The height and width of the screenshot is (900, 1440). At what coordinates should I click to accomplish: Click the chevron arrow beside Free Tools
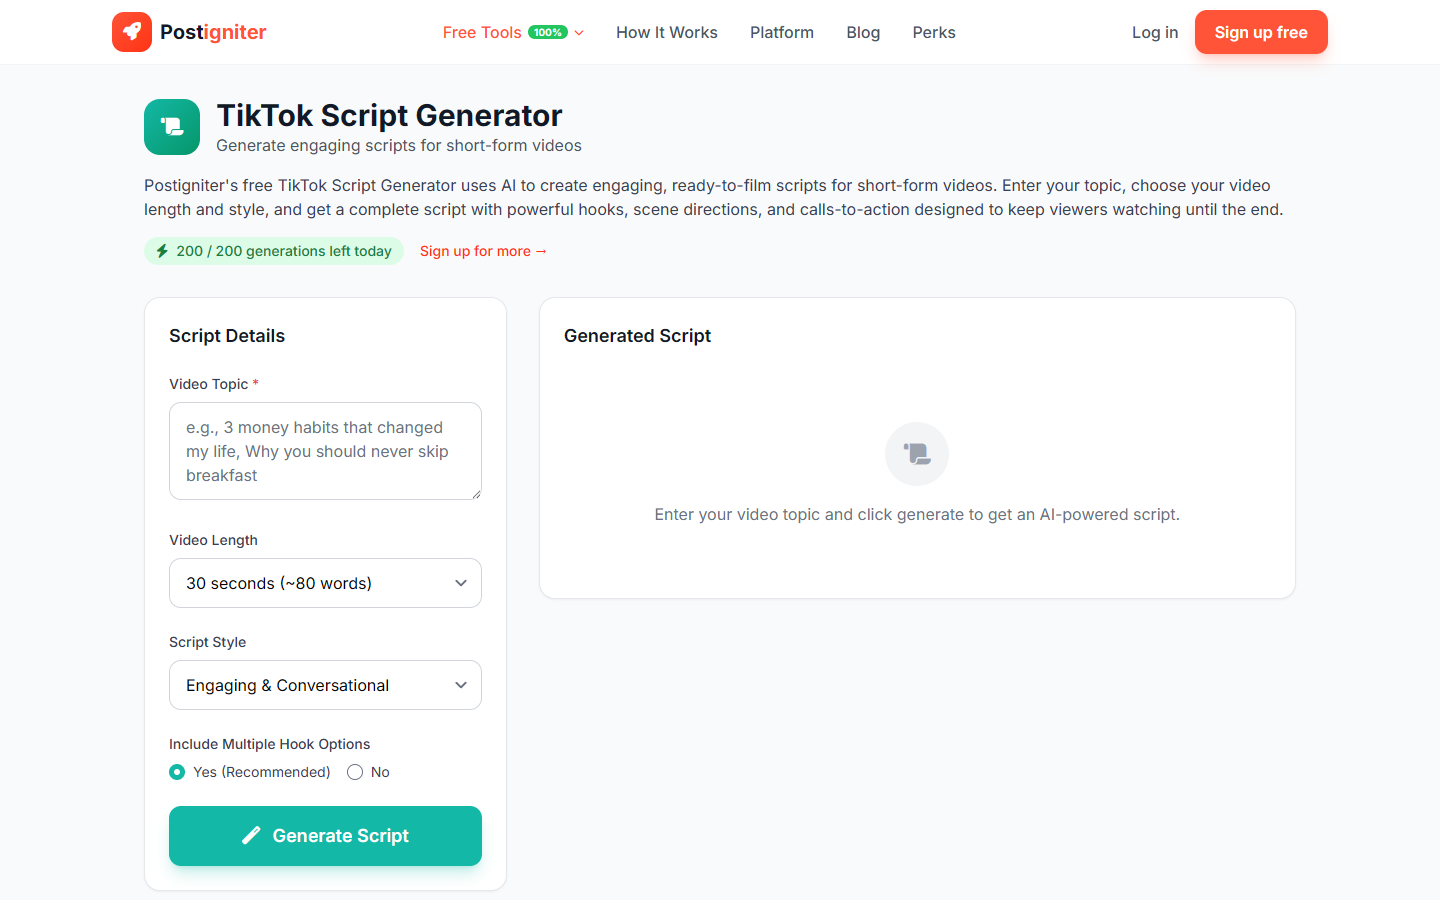[578, 32]
